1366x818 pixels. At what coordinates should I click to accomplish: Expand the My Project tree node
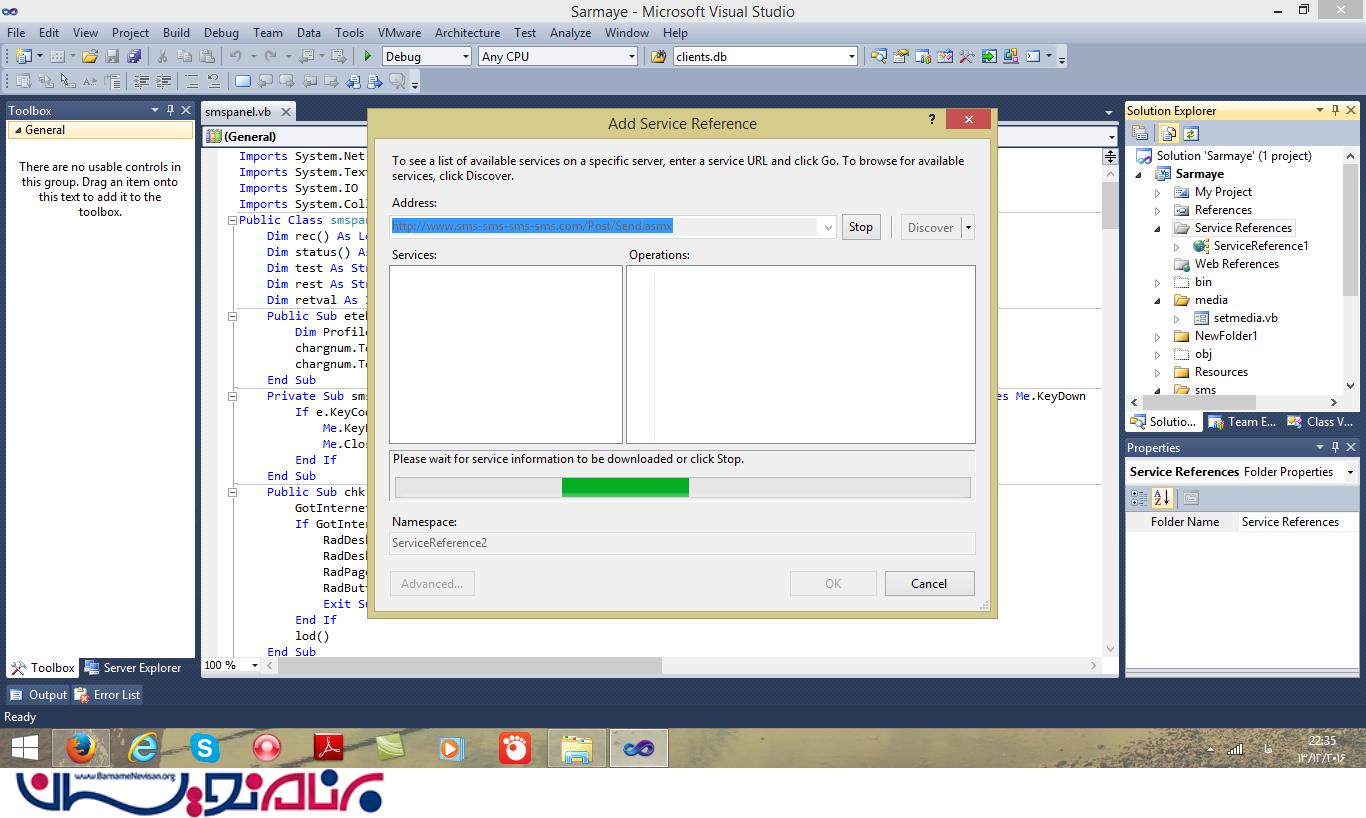[x=1158, y=192]
